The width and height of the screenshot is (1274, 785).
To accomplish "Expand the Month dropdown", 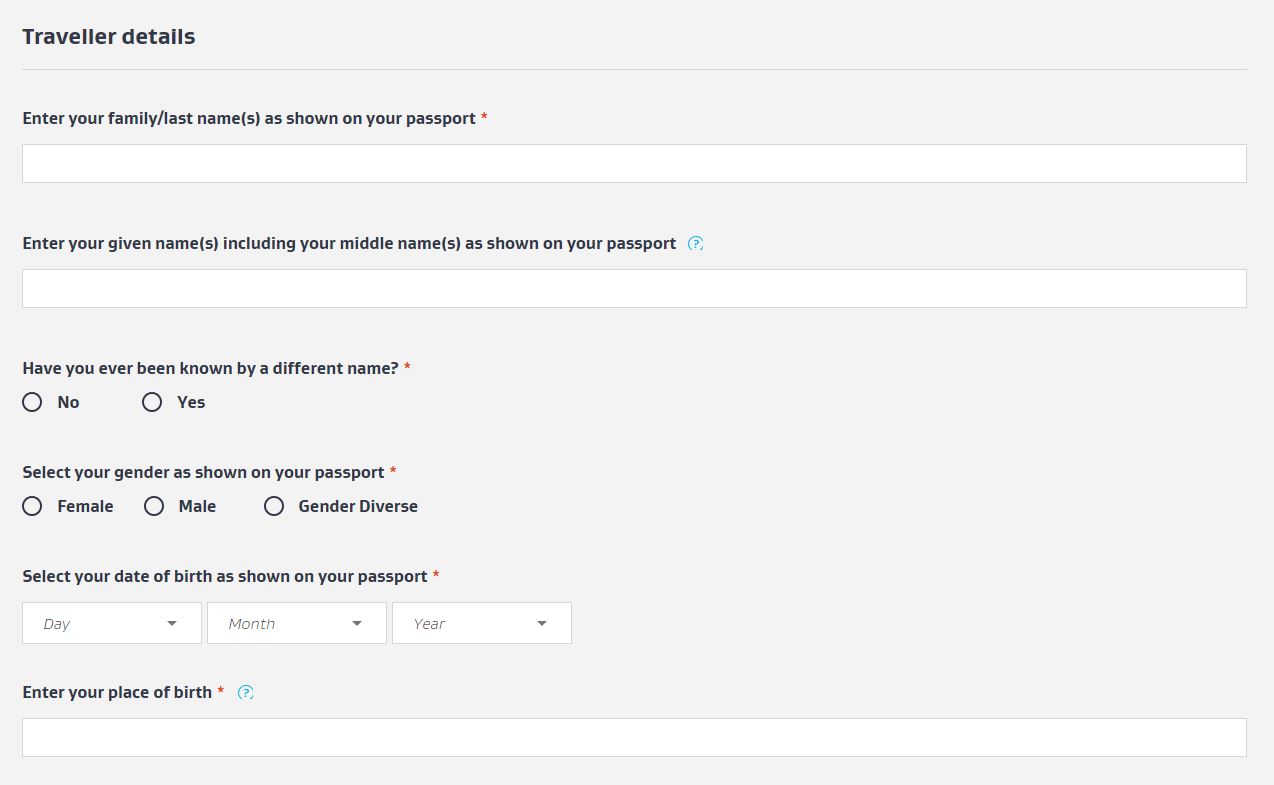I will 296,623.
